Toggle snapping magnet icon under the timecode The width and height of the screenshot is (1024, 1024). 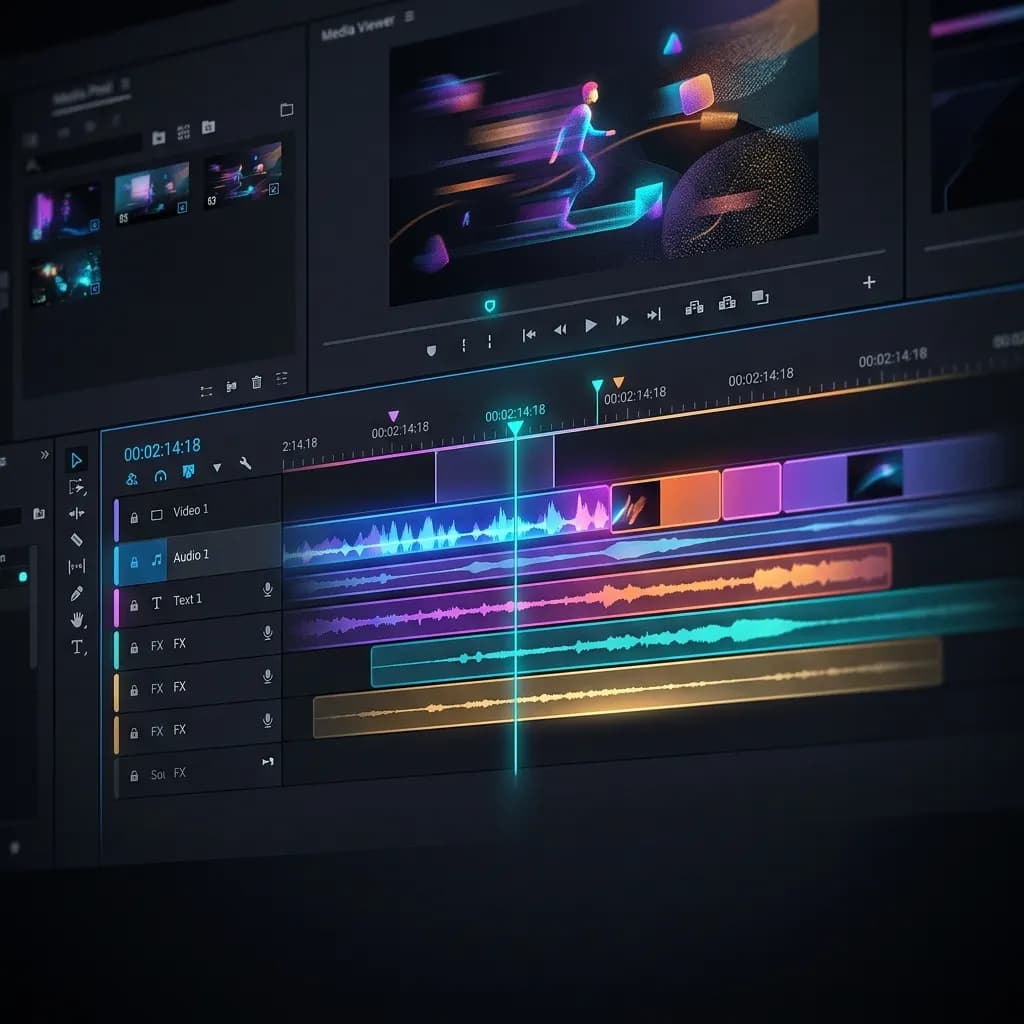click(160, 476)
